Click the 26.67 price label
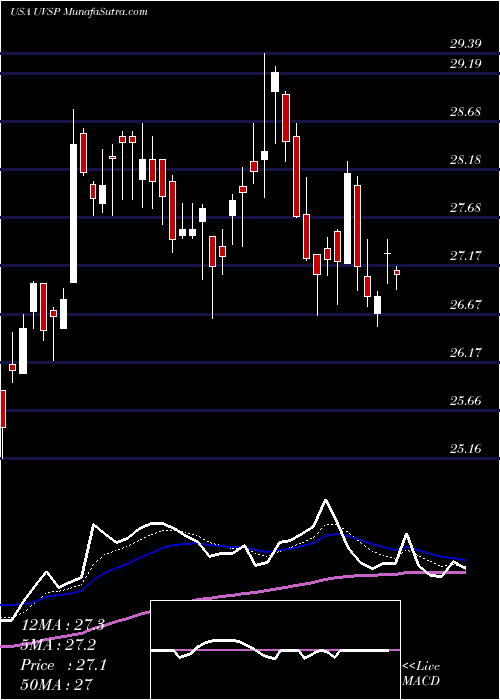 coord(466,304)
